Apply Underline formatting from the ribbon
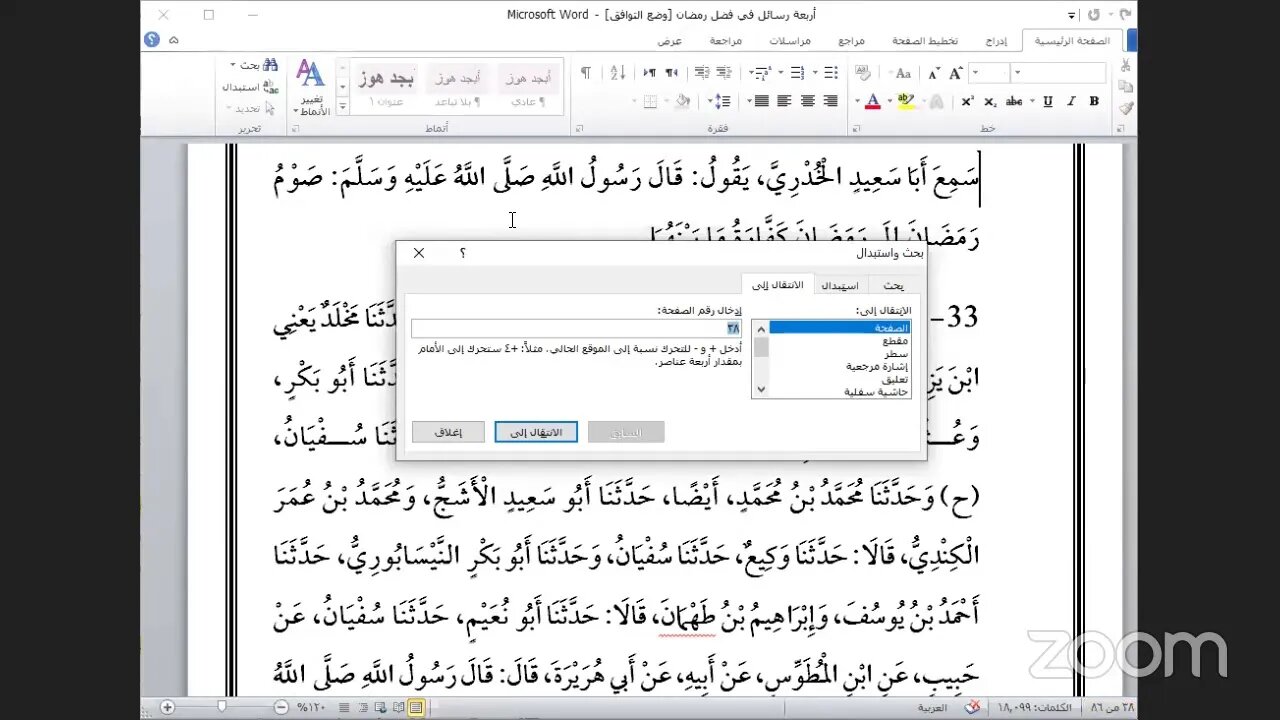The height and width of the screenshot is (720, 1280). [1048, 101]
